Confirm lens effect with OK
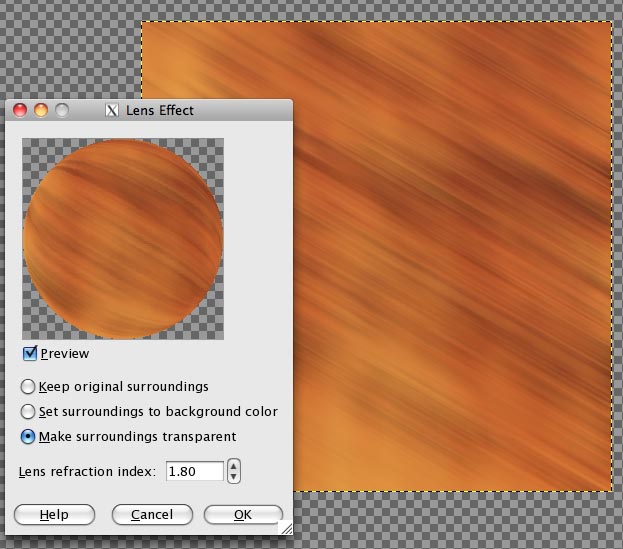 [x=243, y=514]
